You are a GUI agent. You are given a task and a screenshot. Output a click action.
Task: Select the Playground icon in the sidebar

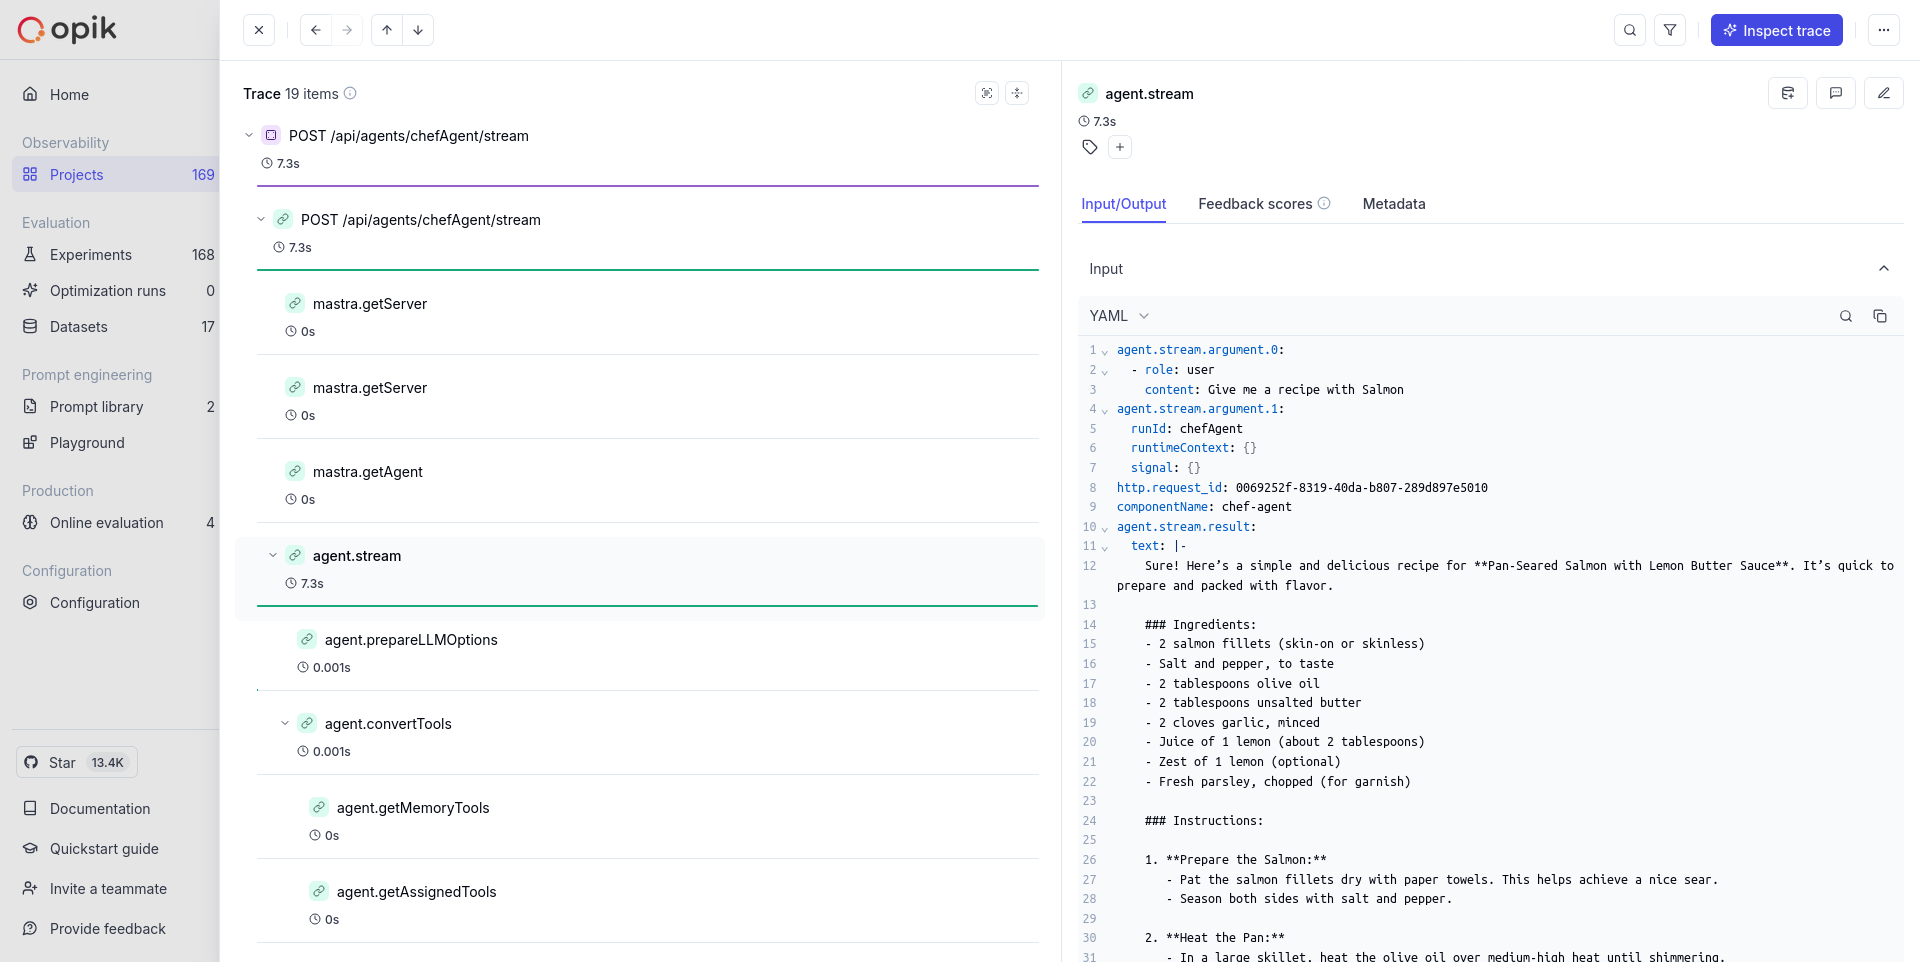pos(31,443)
